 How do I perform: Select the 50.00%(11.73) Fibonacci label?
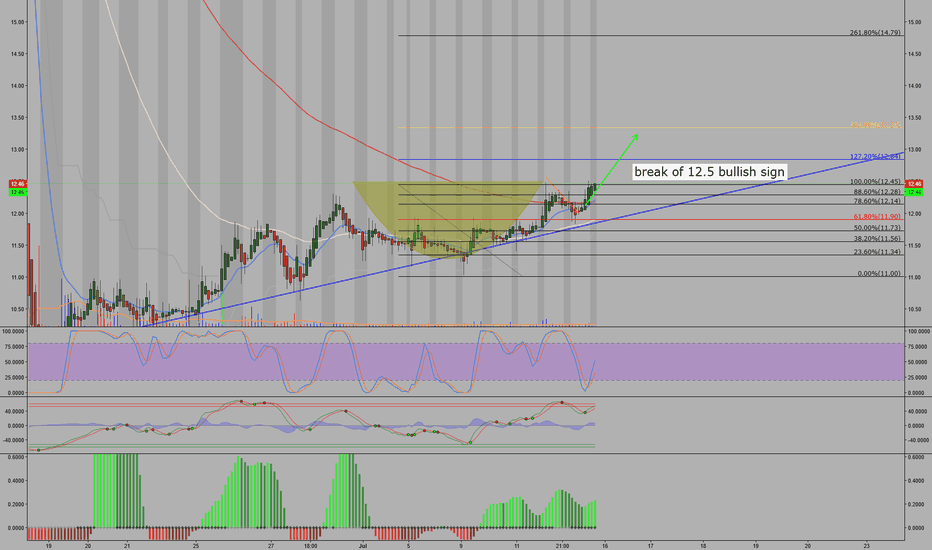pyautogui.click(x=877, y=228)
